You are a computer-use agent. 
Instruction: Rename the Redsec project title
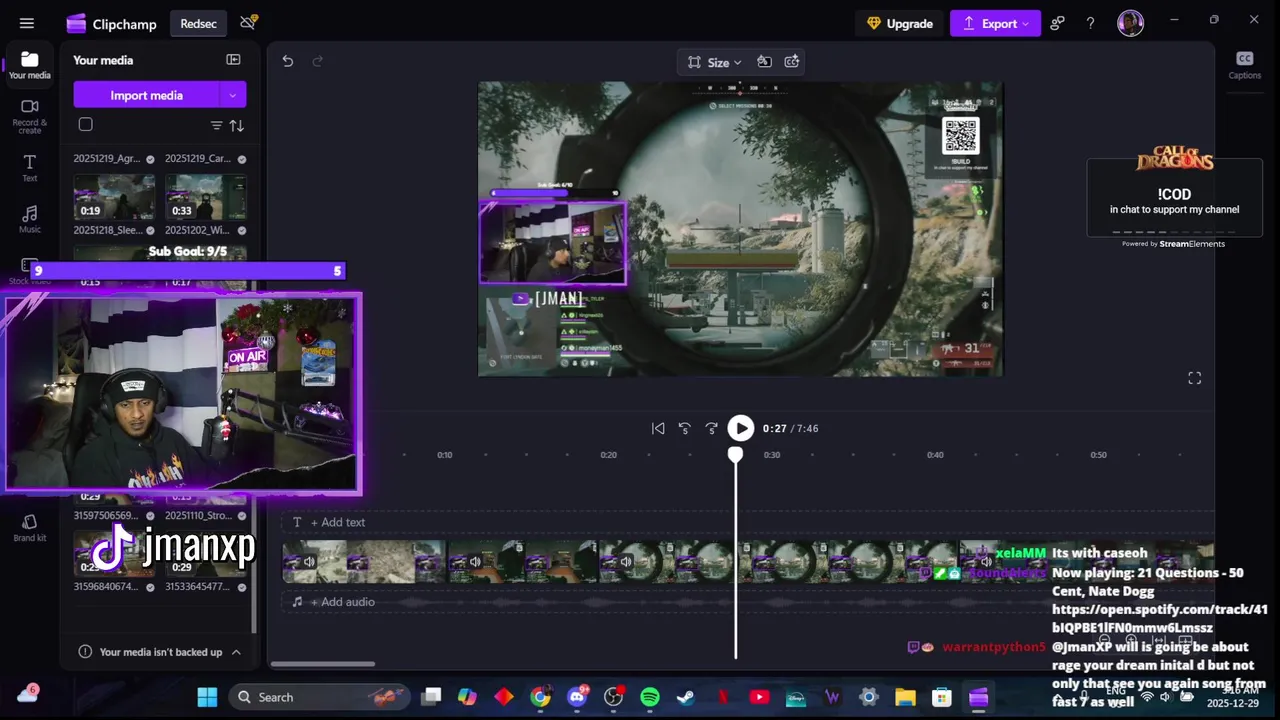198,24
